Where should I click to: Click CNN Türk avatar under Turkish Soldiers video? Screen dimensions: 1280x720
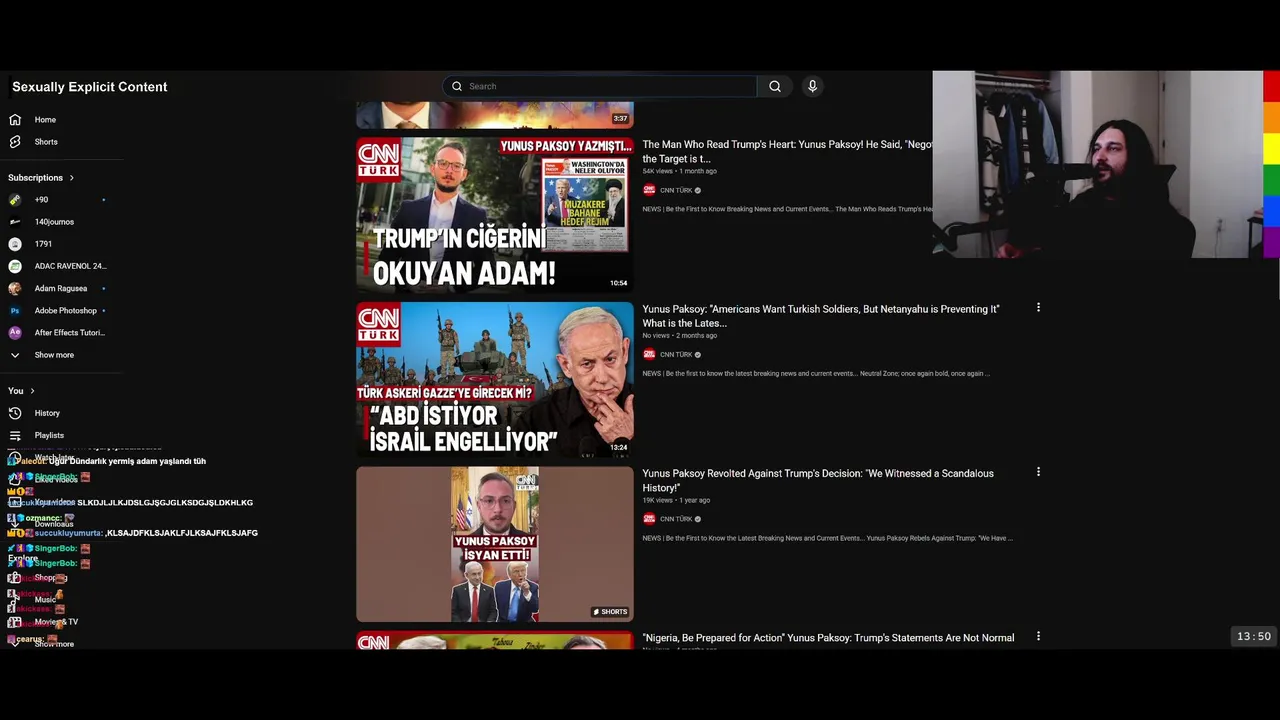click(x=649, y=354)
